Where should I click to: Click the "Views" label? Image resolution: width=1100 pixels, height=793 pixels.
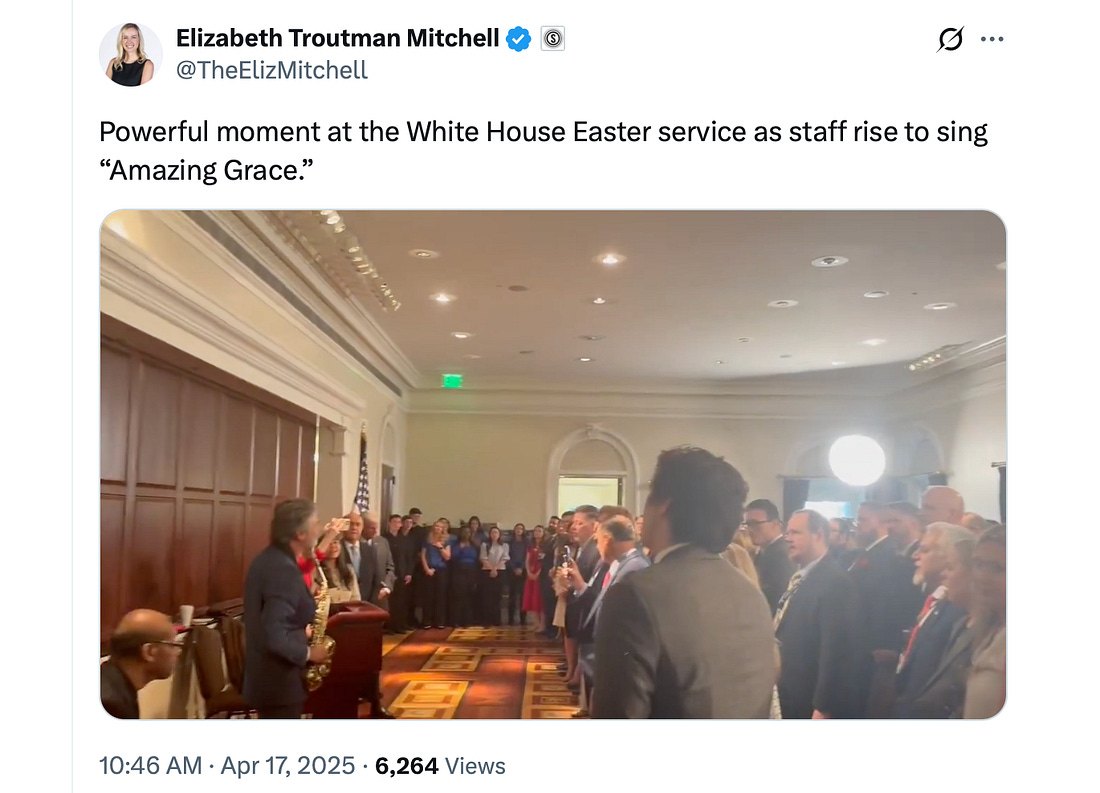pos(475,766)
